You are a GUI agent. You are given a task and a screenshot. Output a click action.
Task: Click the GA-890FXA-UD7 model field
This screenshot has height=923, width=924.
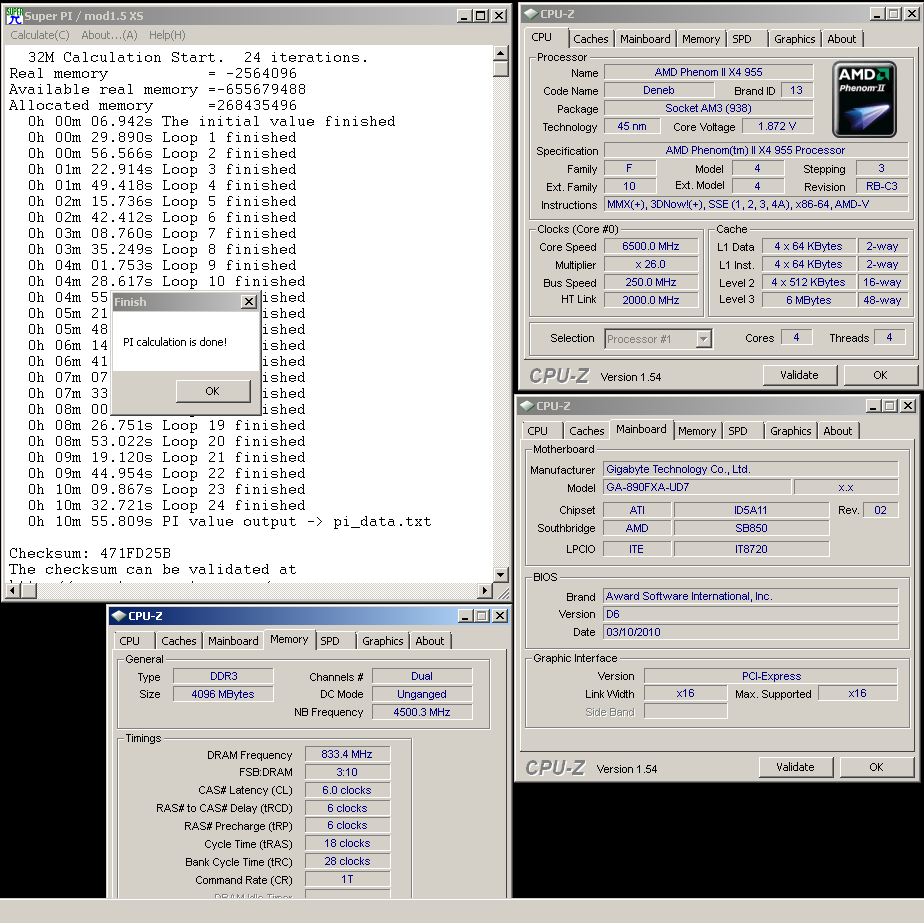[697, 487]
